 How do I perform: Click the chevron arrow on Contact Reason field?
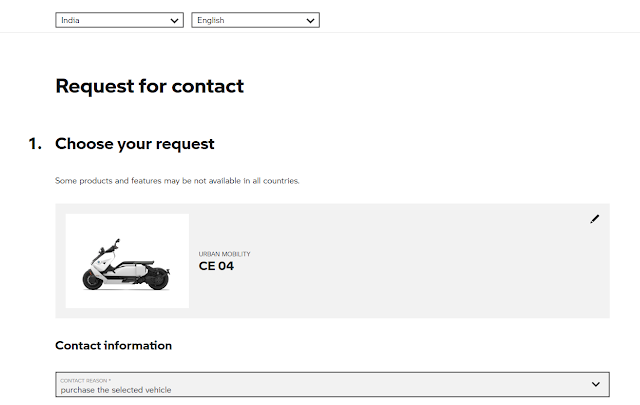pyautogui.click(x=596, y=385)
